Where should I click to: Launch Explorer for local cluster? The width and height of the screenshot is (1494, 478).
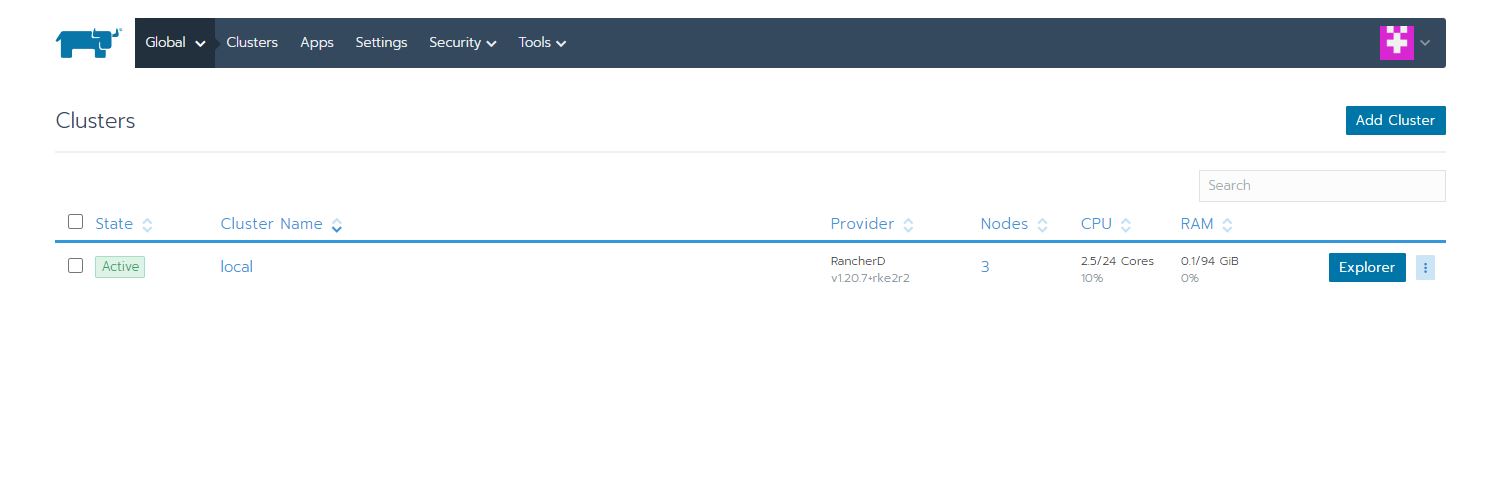(1367, 267)
